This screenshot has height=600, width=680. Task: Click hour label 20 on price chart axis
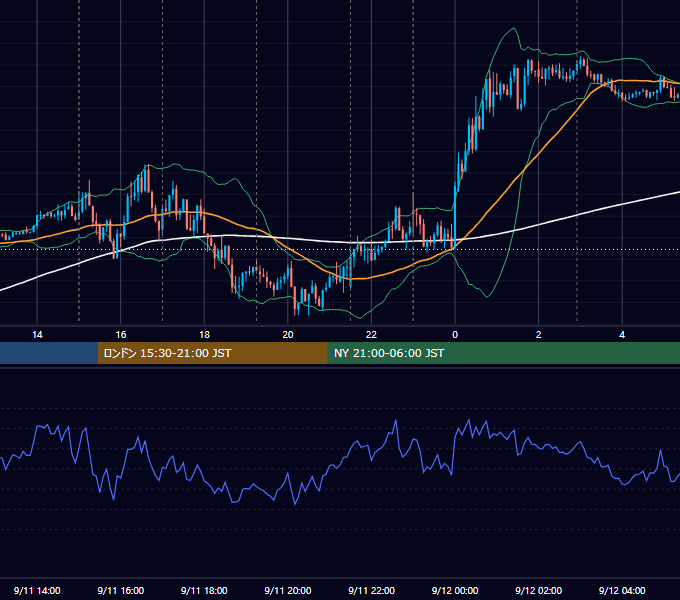(x=288, y=335)
